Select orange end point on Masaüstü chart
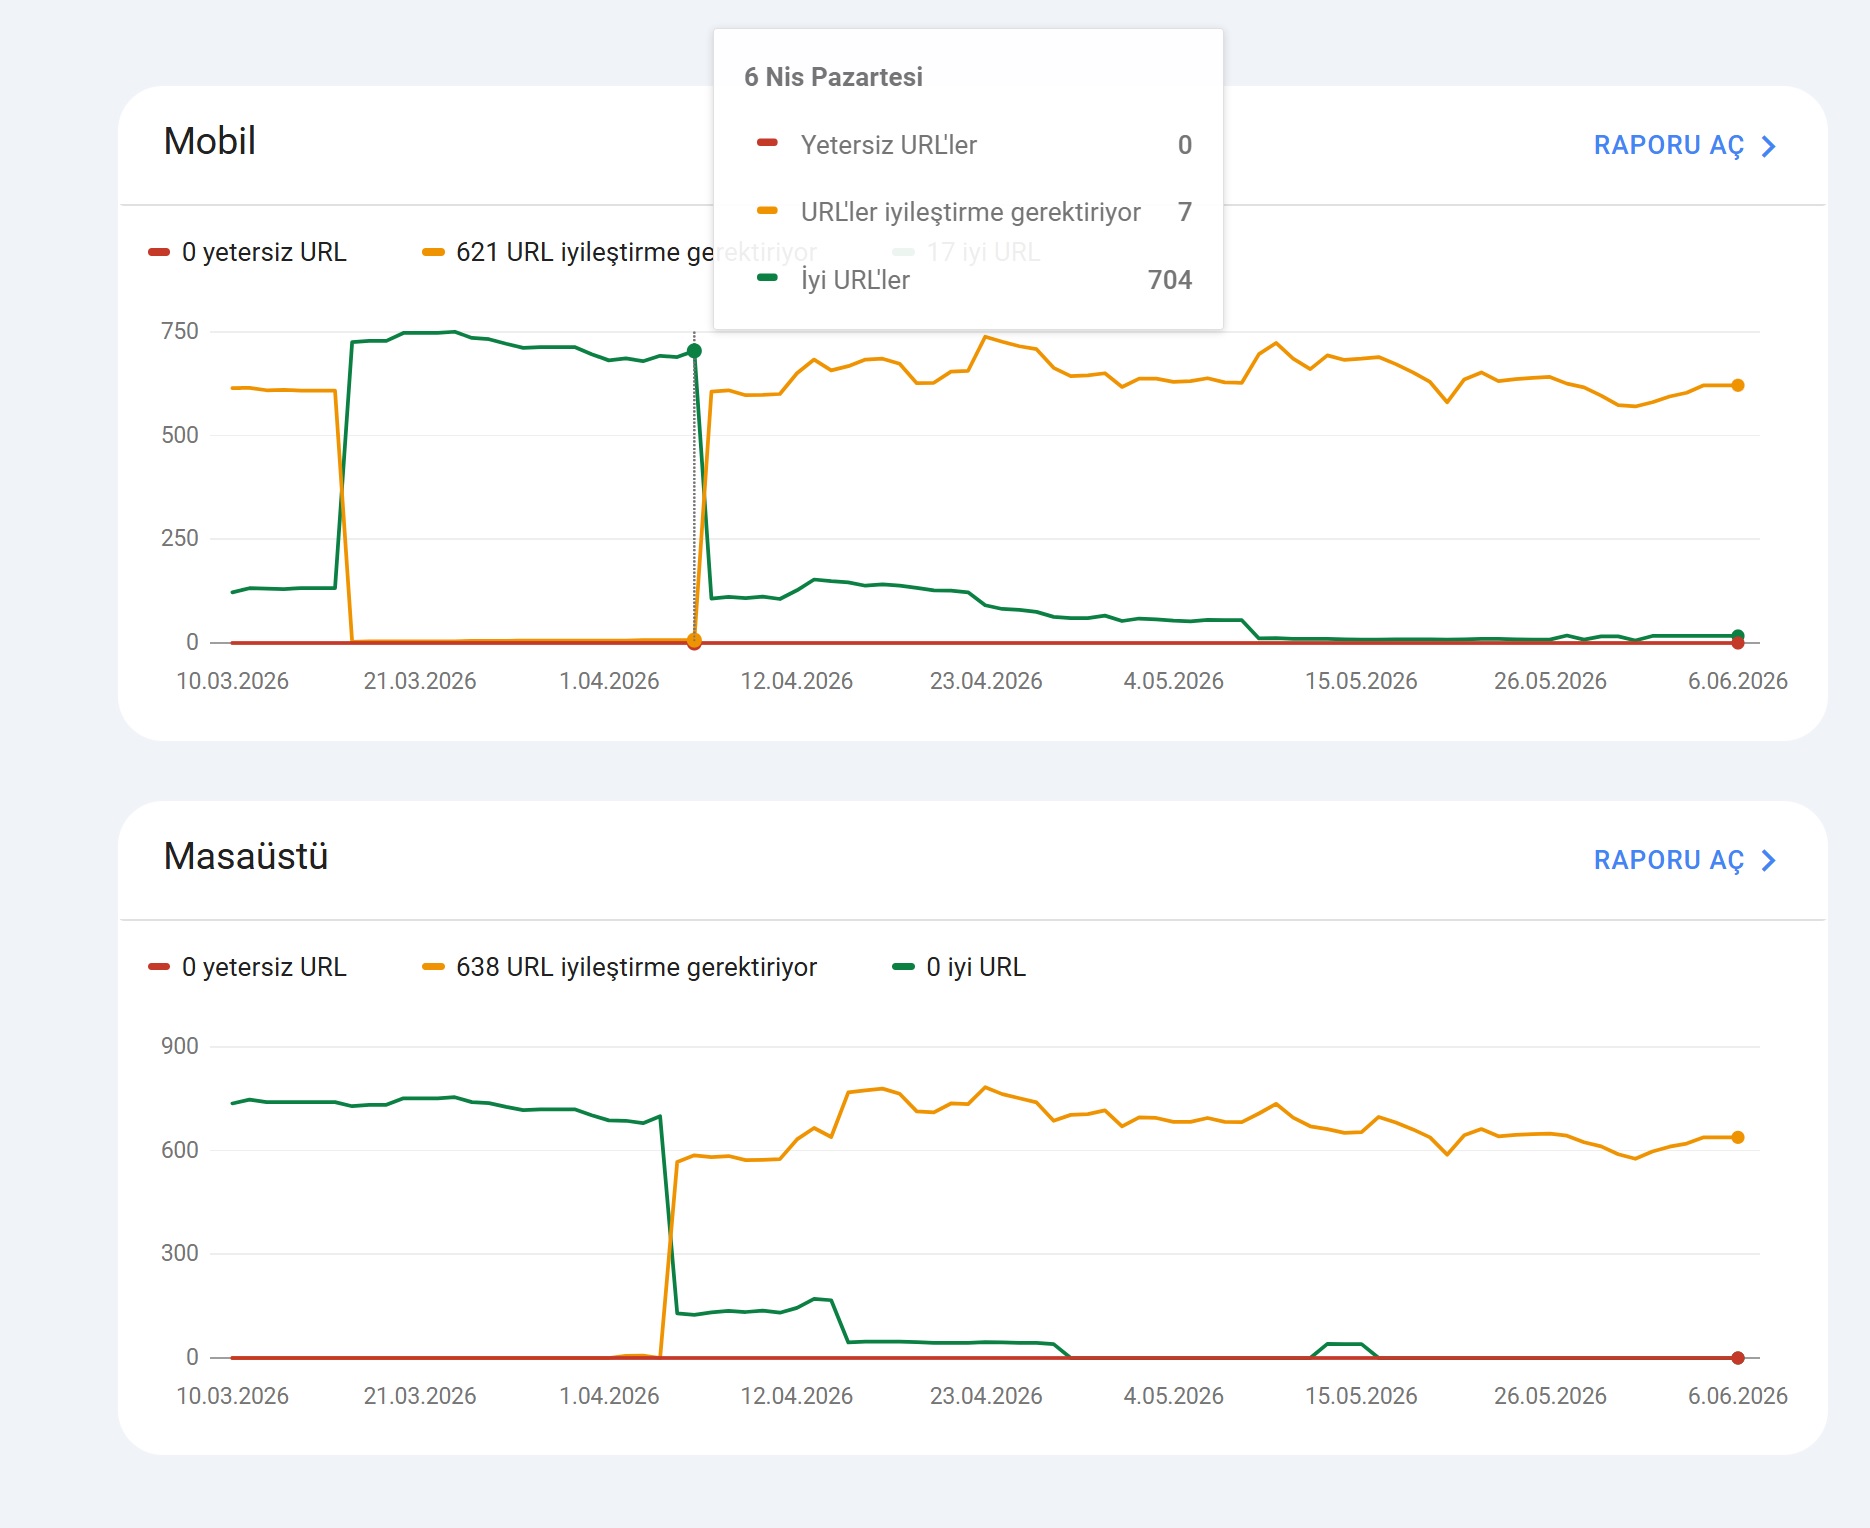 point(1738,1137)
